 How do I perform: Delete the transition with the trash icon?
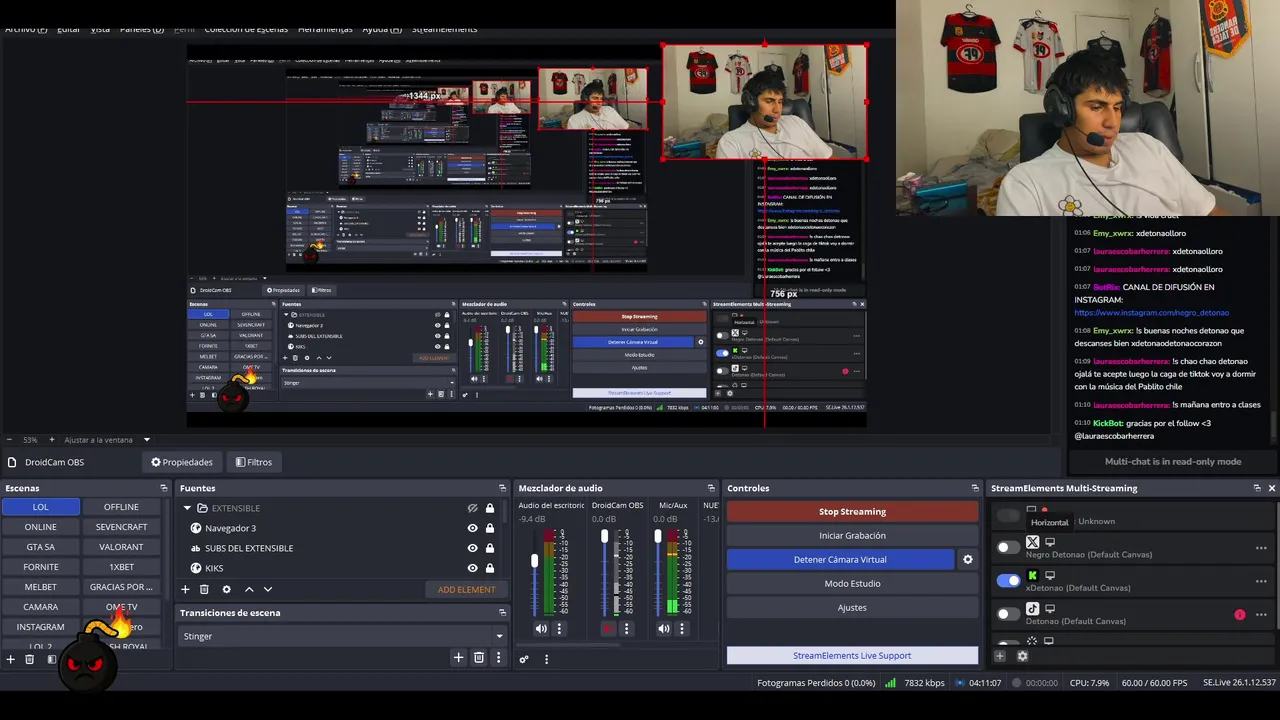pyautogui.click(x=479, y=657)
